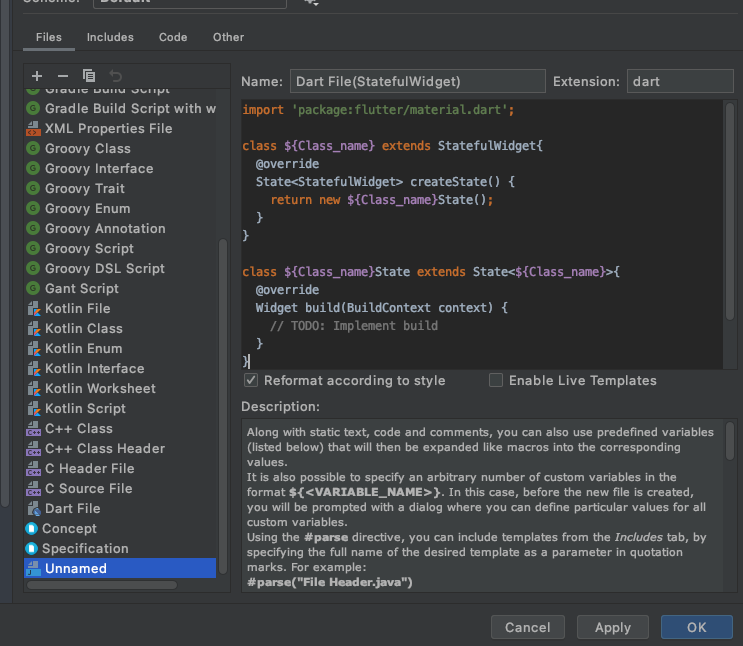Click the template list vertical scrollbar

pos(223,407)
